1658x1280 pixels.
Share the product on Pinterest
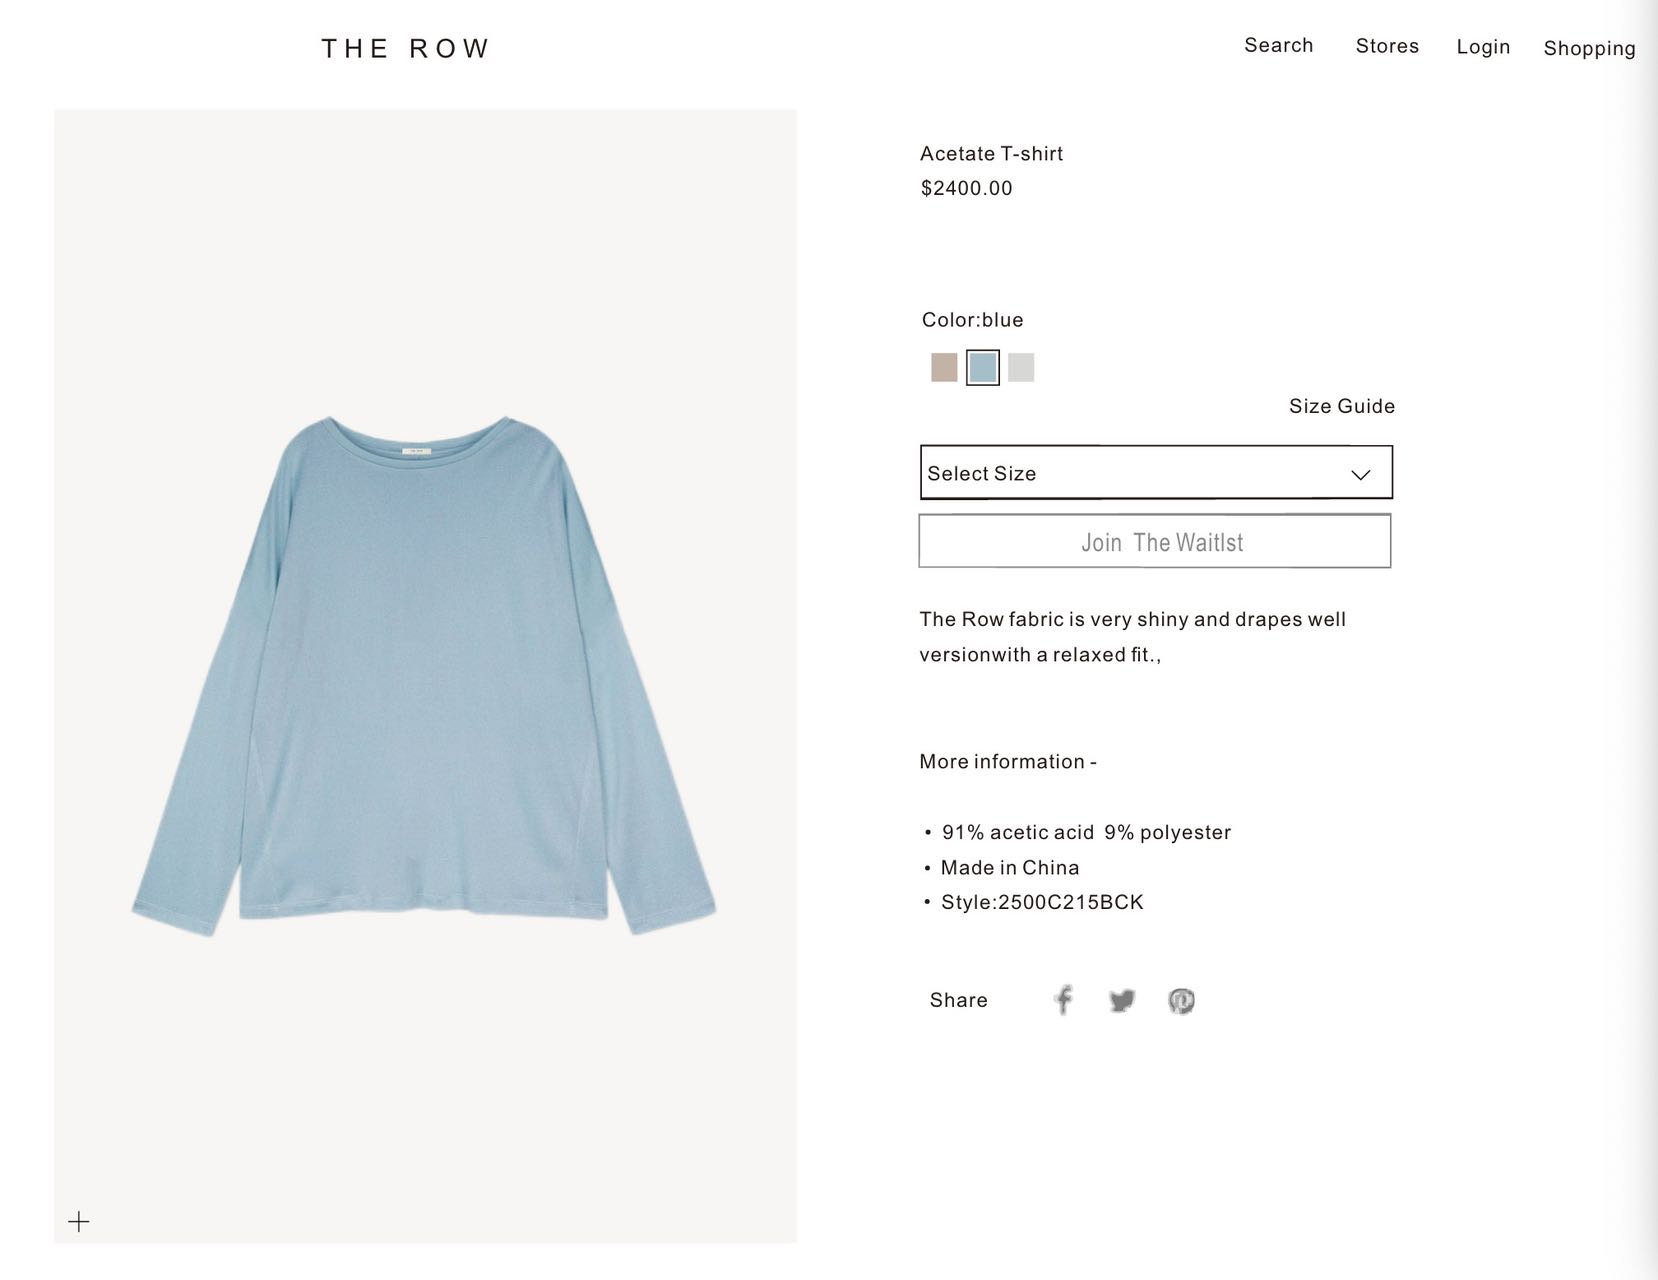point(1181,1000)
